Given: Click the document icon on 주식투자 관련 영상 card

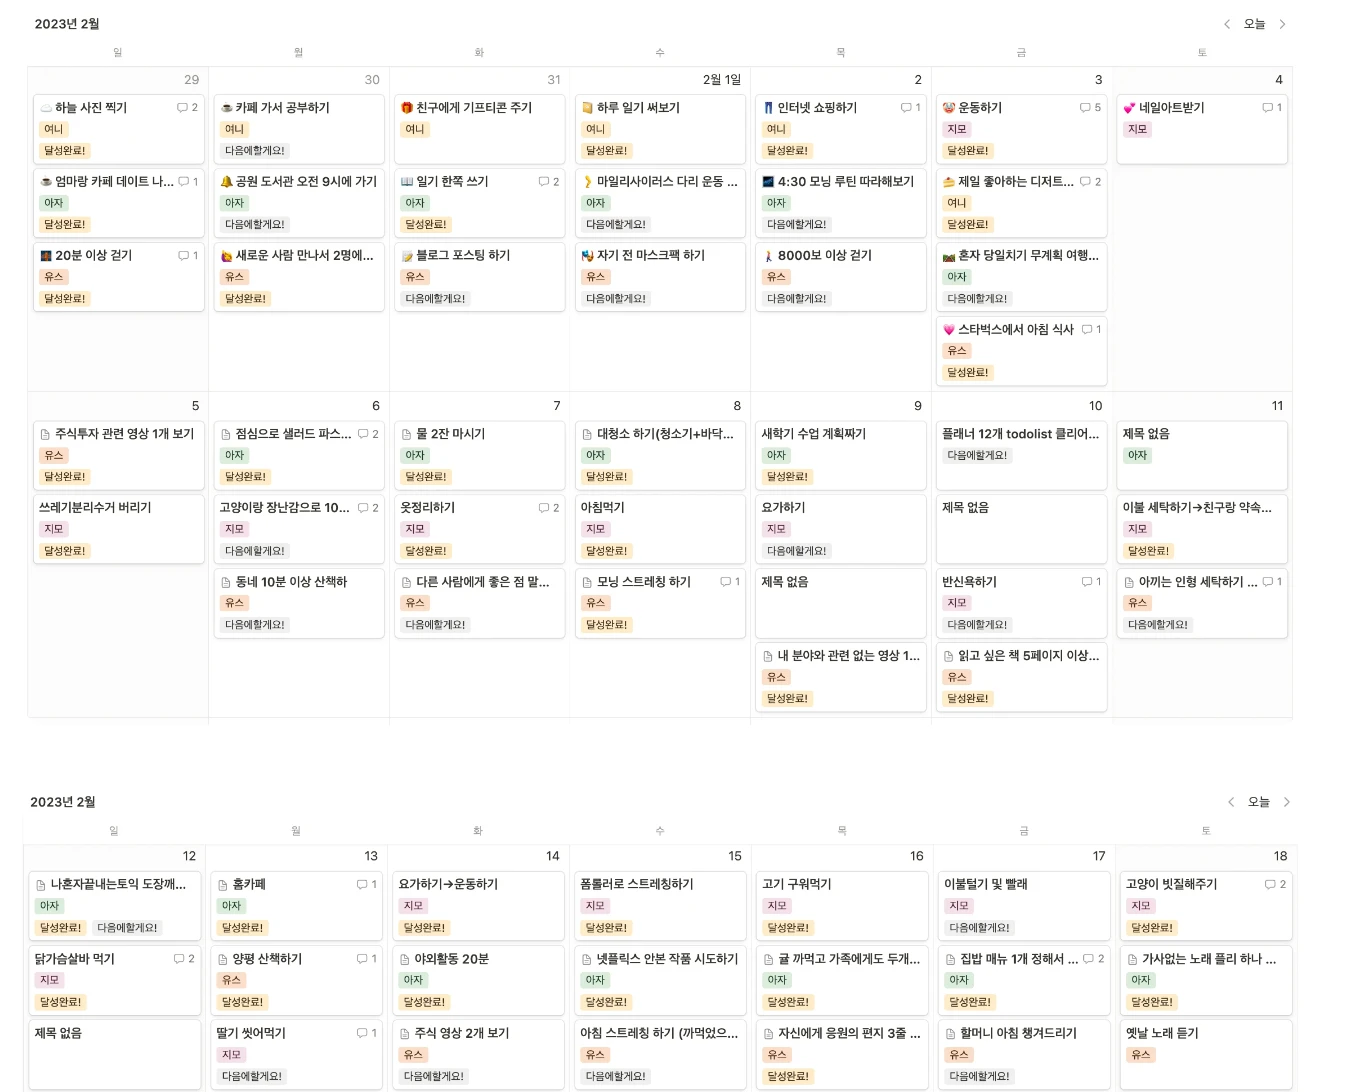Looking at the screenshot, I should [x=46, y=433].
